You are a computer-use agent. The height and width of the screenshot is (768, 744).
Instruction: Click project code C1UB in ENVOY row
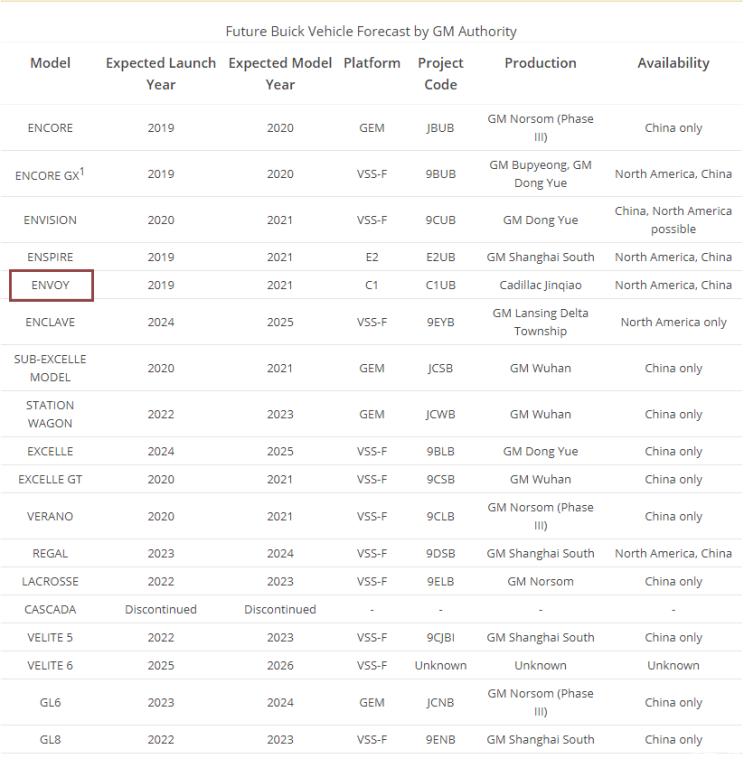point(440,285)
